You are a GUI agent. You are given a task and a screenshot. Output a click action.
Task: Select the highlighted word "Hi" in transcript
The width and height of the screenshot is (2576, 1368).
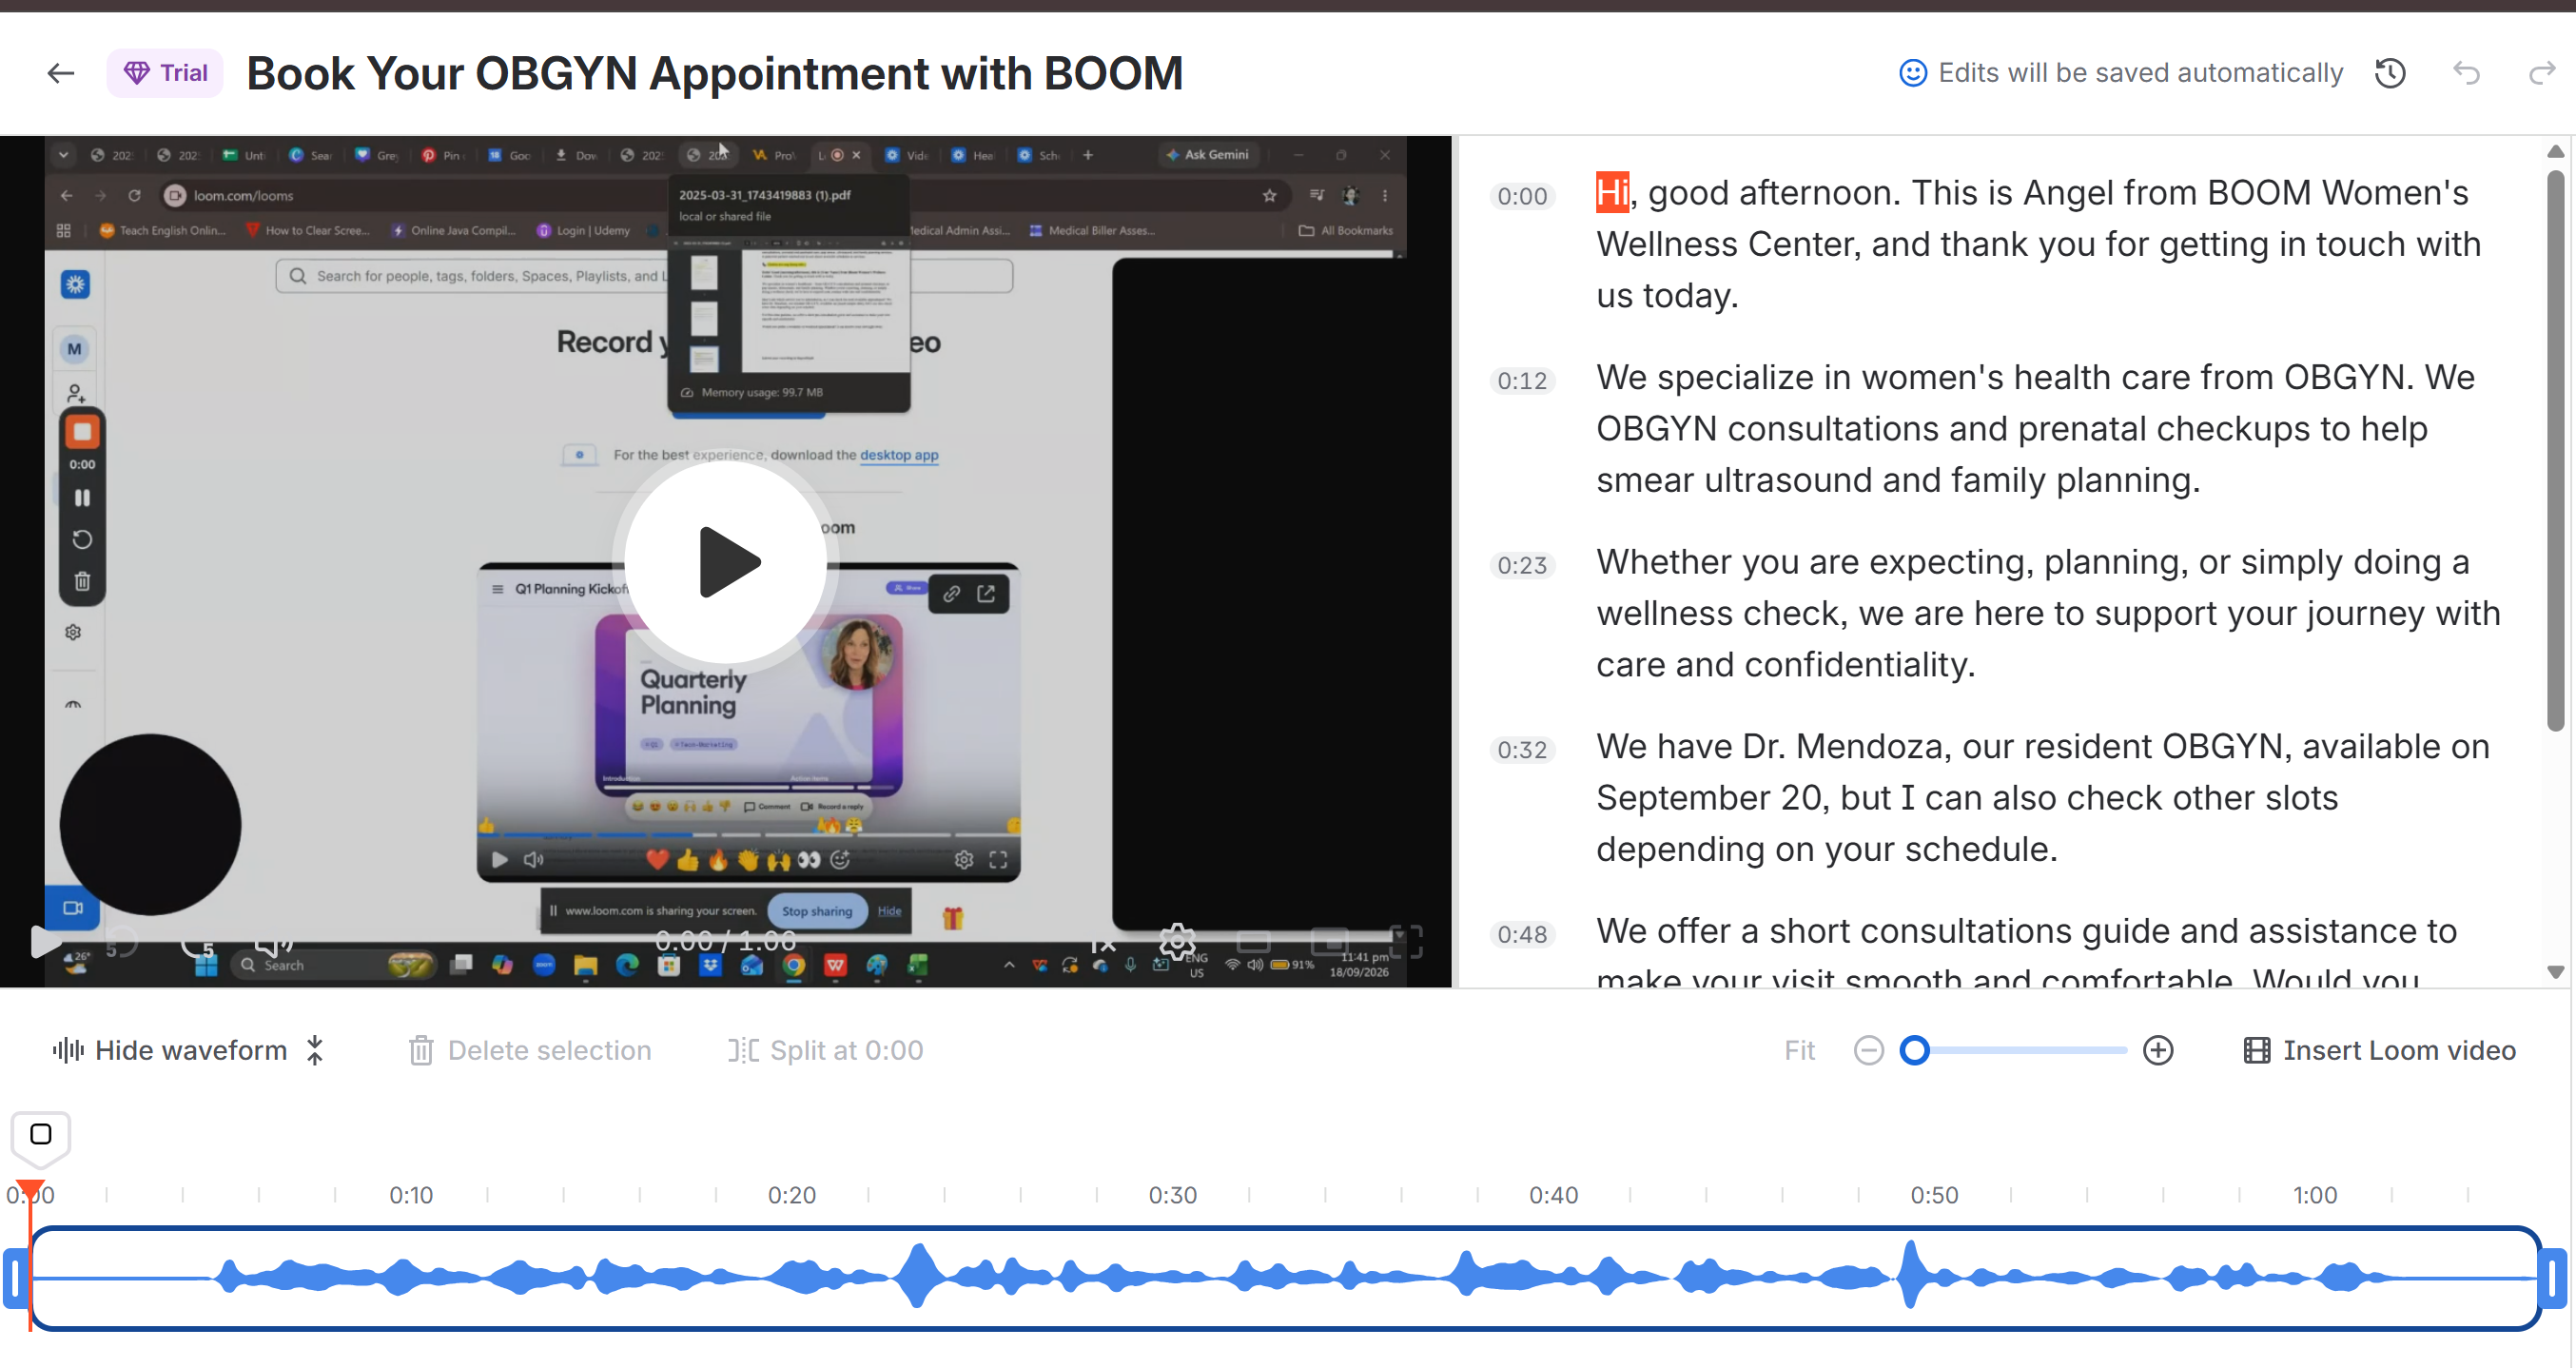(1612, 192)
